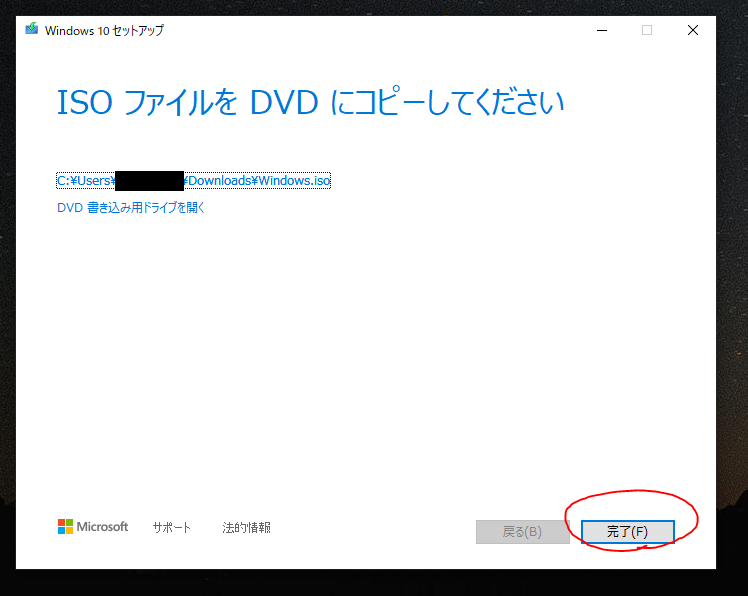Click the window title Windows 10 セットアップ
This screenshot has height=596, width=748.
(x=104, y=31)
